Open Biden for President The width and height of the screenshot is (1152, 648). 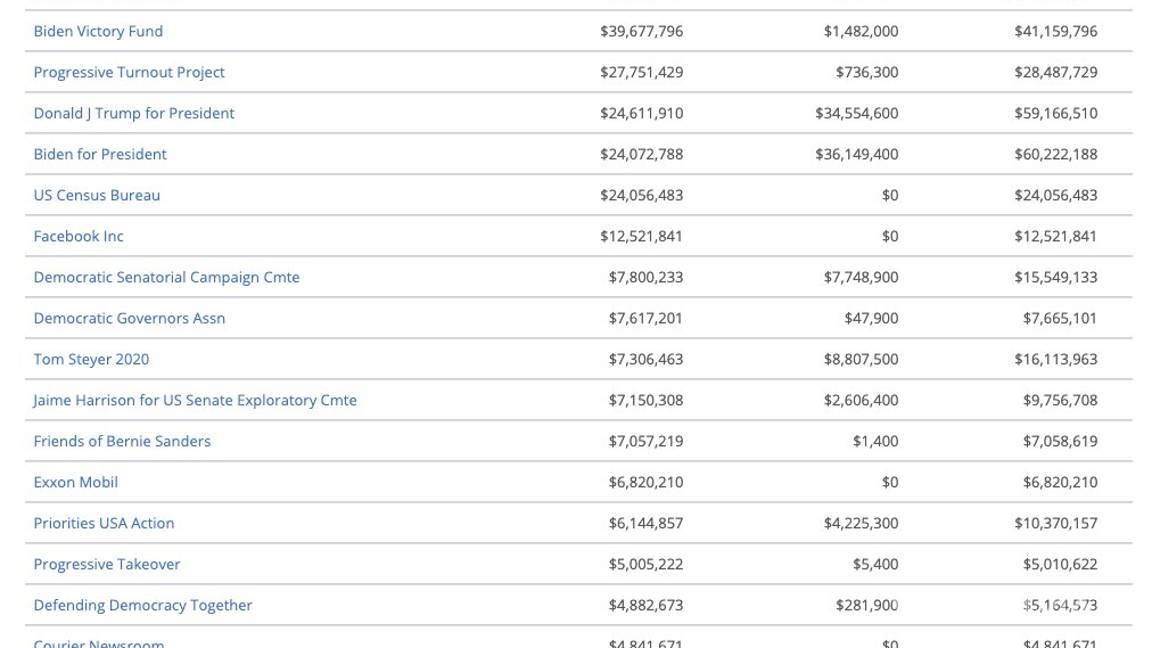[99, 154]
